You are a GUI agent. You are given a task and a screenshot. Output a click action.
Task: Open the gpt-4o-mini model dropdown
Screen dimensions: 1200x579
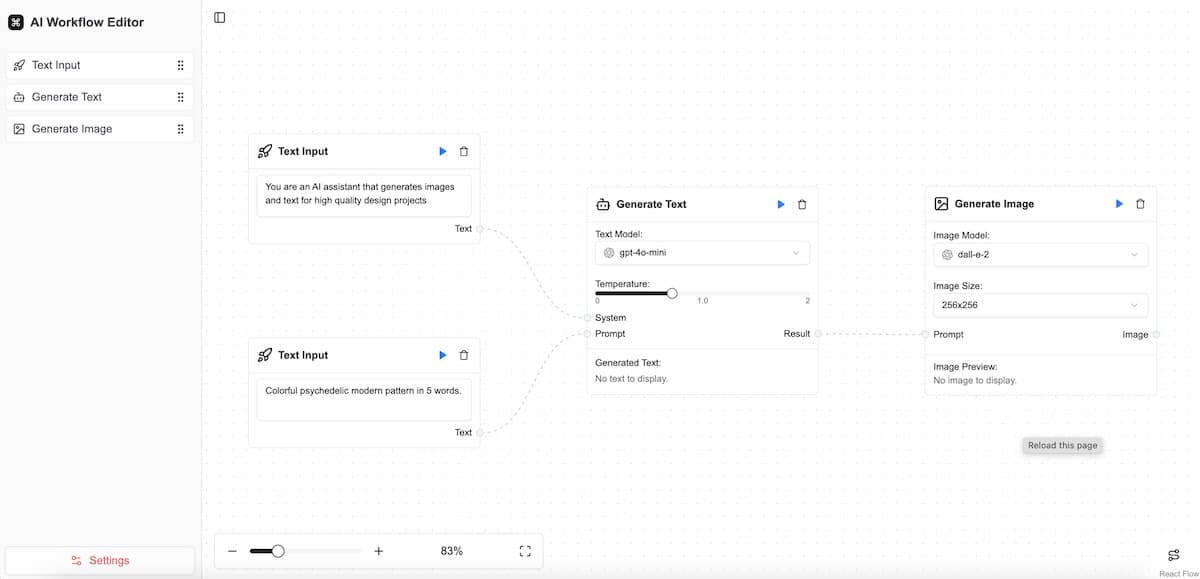click(702, 252)
